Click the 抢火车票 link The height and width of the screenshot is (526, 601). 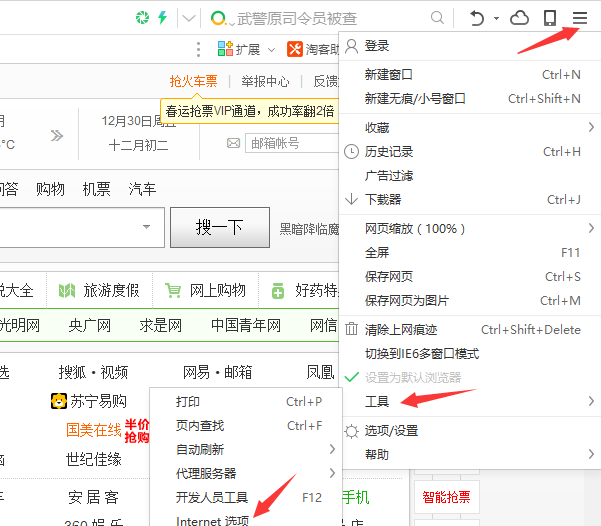[x=193, y=81]
